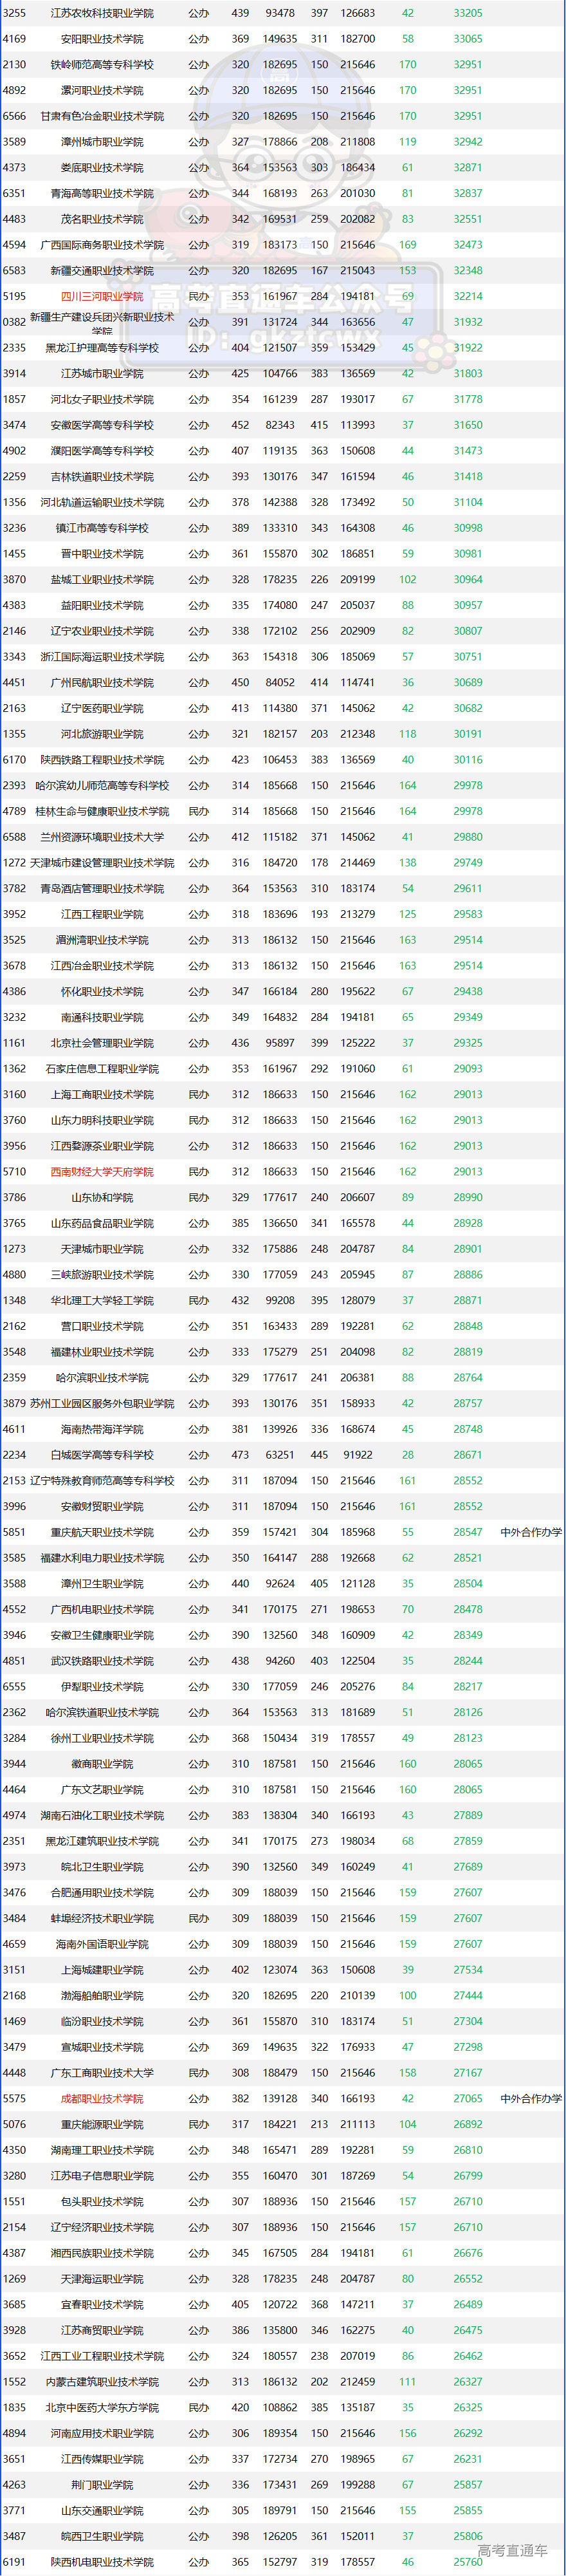The image size is (566, 2576).
Task: Select 江西冶金职业技术学院 name
Action: [102, 966]
